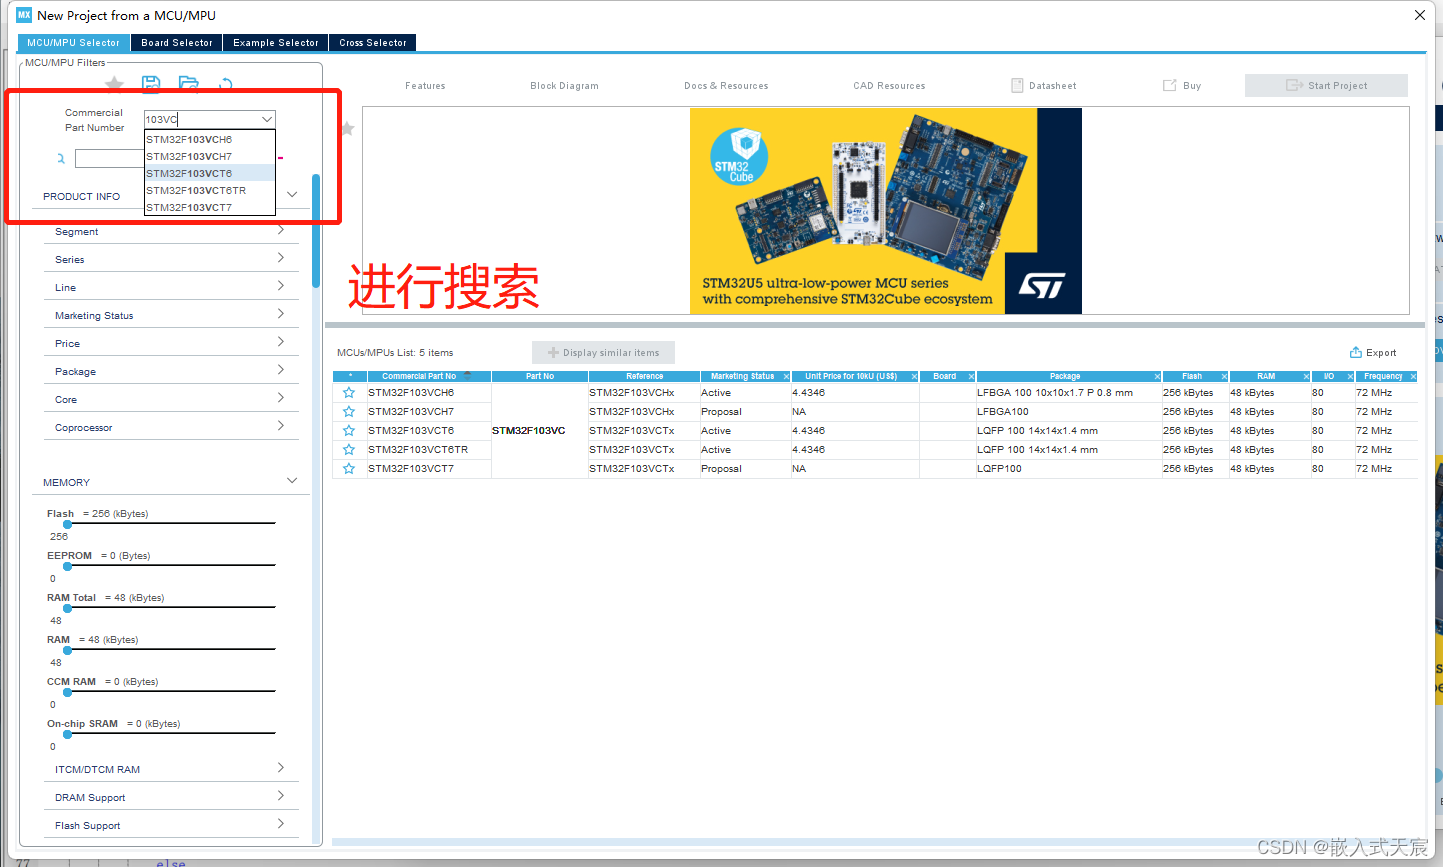Switch to the Example Selector tab
Viewport: 1443px width, 867px height.
276,43
